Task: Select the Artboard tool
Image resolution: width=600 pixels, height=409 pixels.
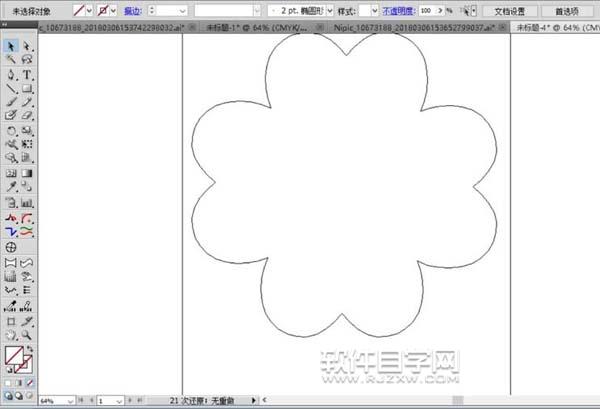Action: point(11,321)
